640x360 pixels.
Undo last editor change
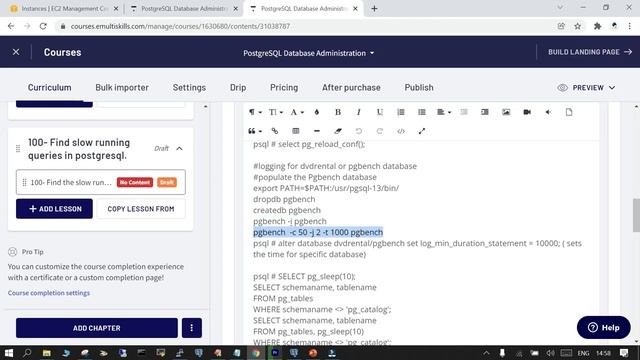[359, 131]
